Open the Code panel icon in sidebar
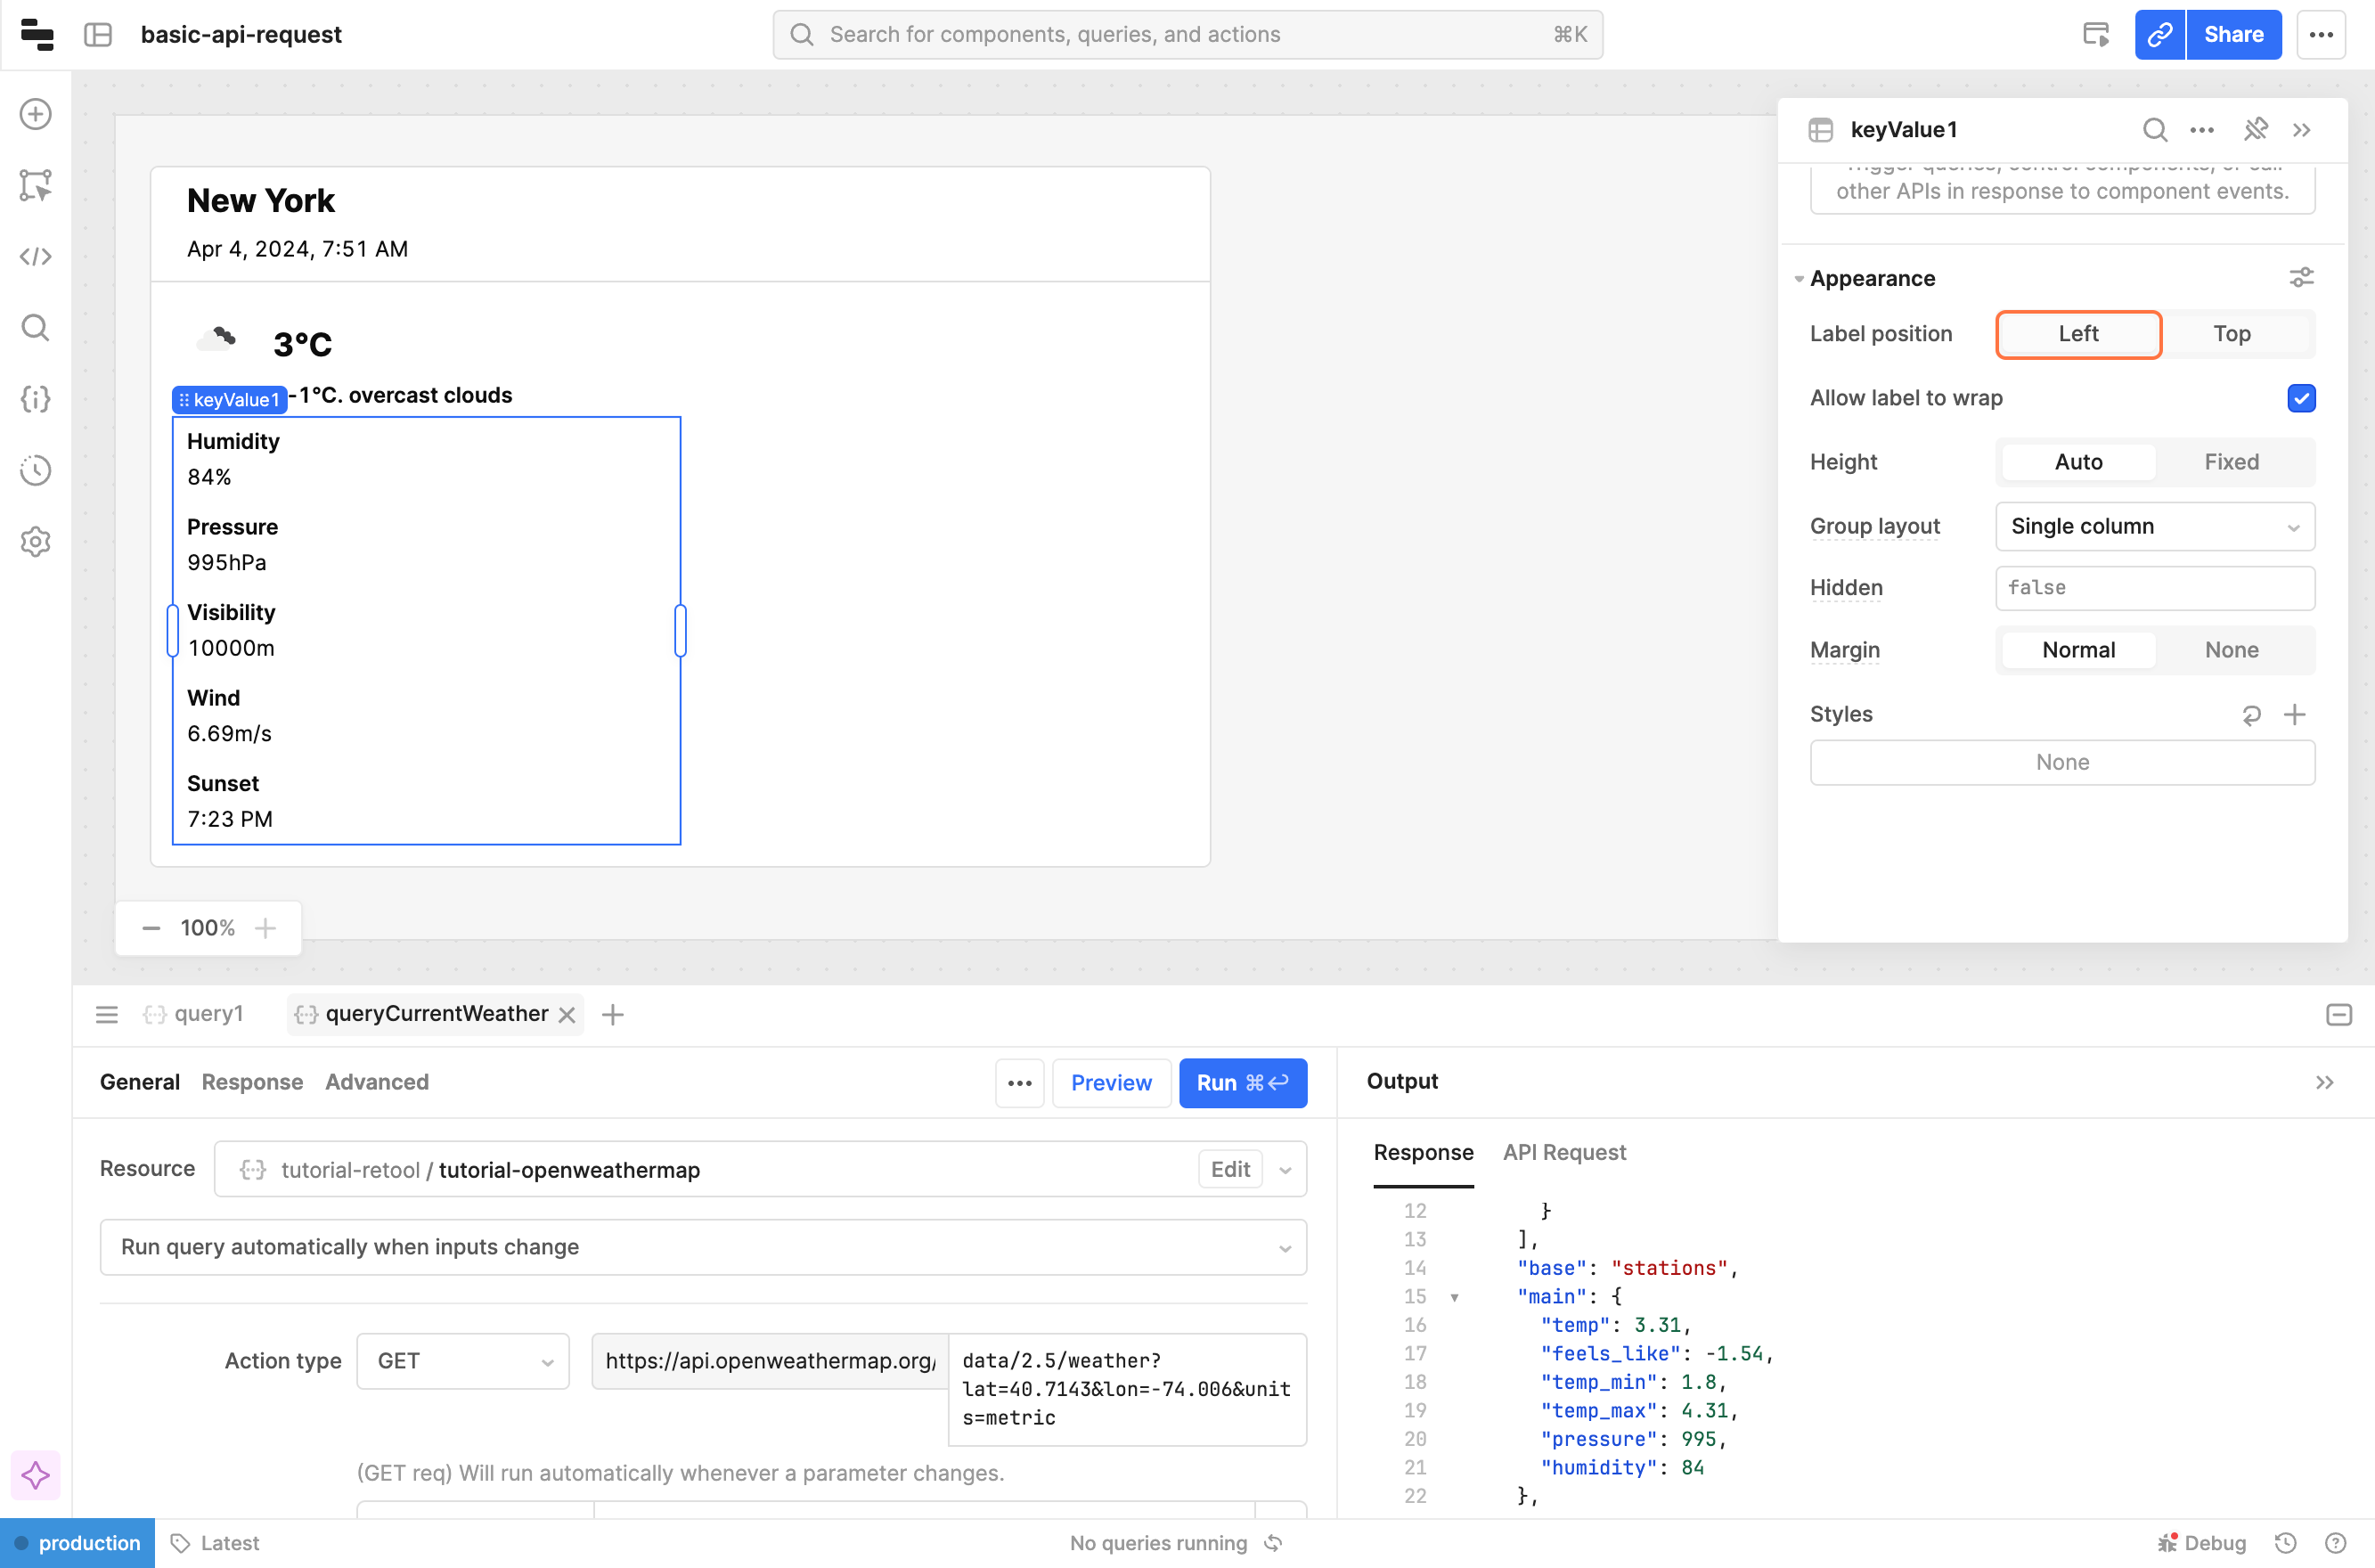 point(36,257)
